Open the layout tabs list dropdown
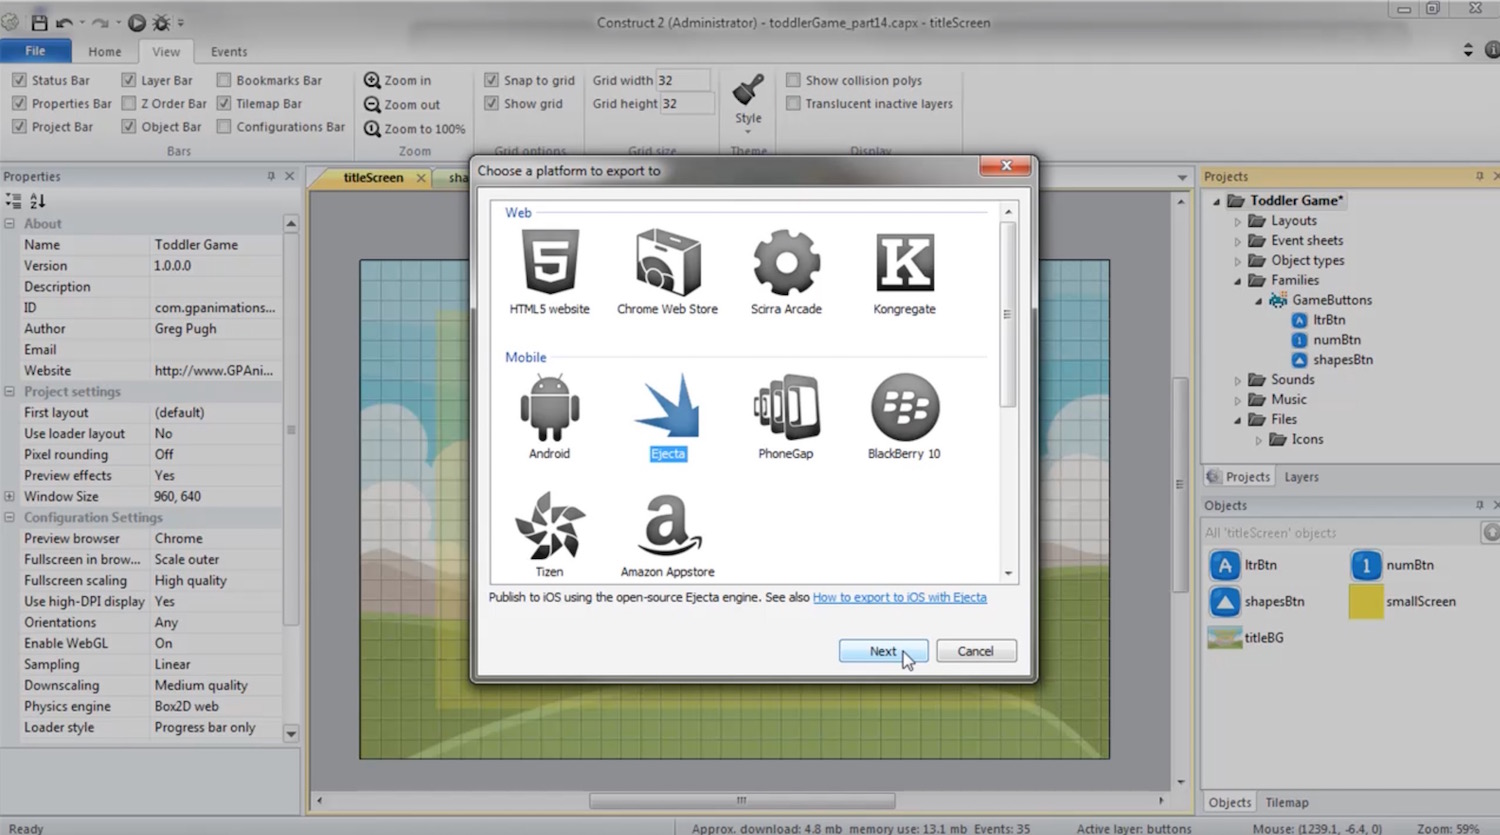The image size is (1500, 835). pyautogui.click(x=1182, y=178)
